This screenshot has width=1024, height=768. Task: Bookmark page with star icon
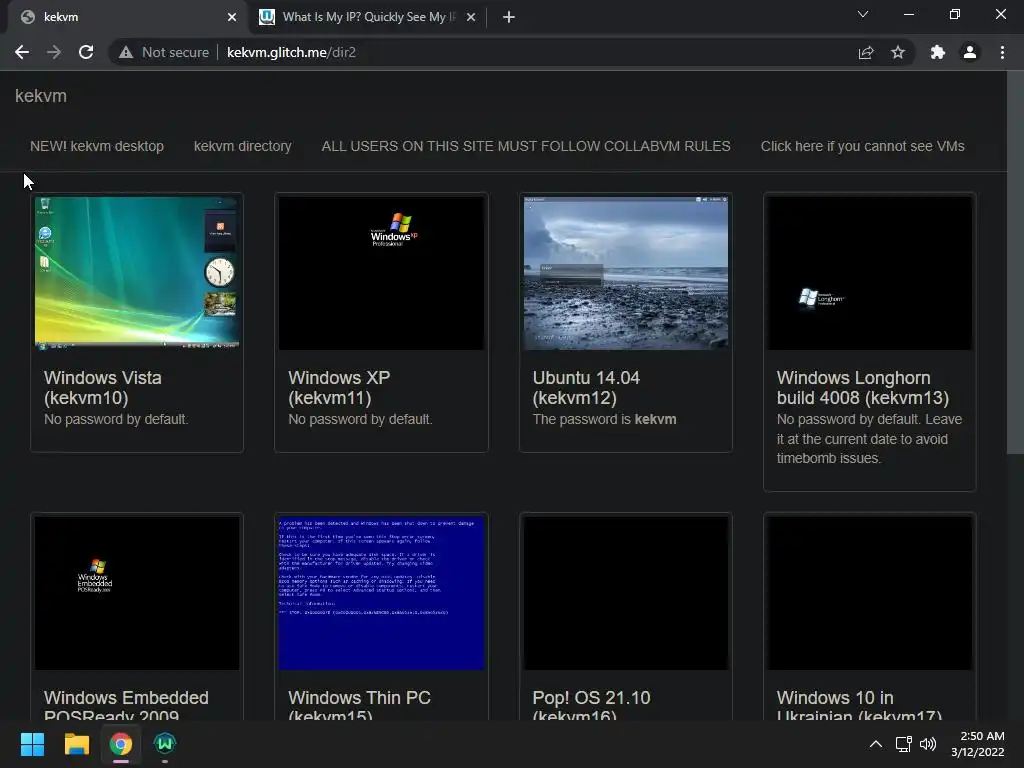[898, 52]
